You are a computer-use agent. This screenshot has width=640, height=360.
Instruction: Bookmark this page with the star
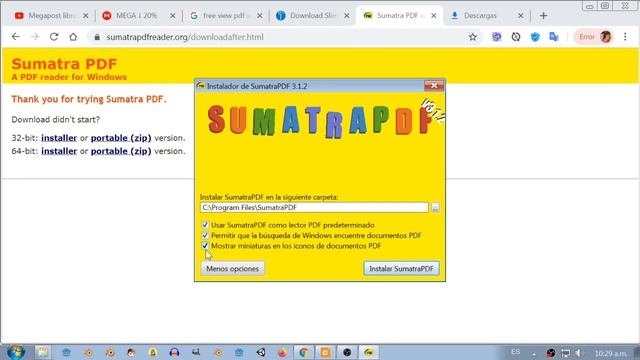coord(473,37)
